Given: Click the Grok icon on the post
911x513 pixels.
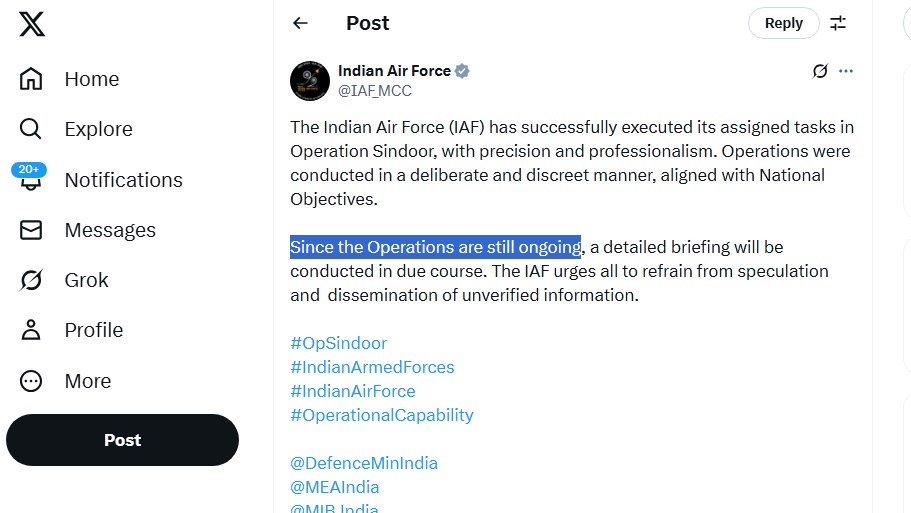Looking at the screenshot, I should (820, 71).
